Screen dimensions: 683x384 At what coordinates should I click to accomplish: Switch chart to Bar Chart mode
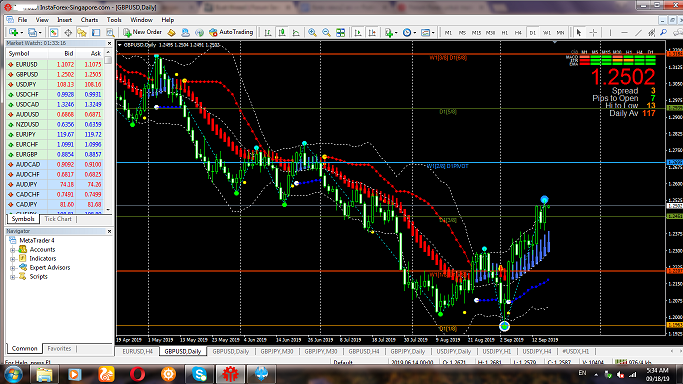(x=268, y=33)
